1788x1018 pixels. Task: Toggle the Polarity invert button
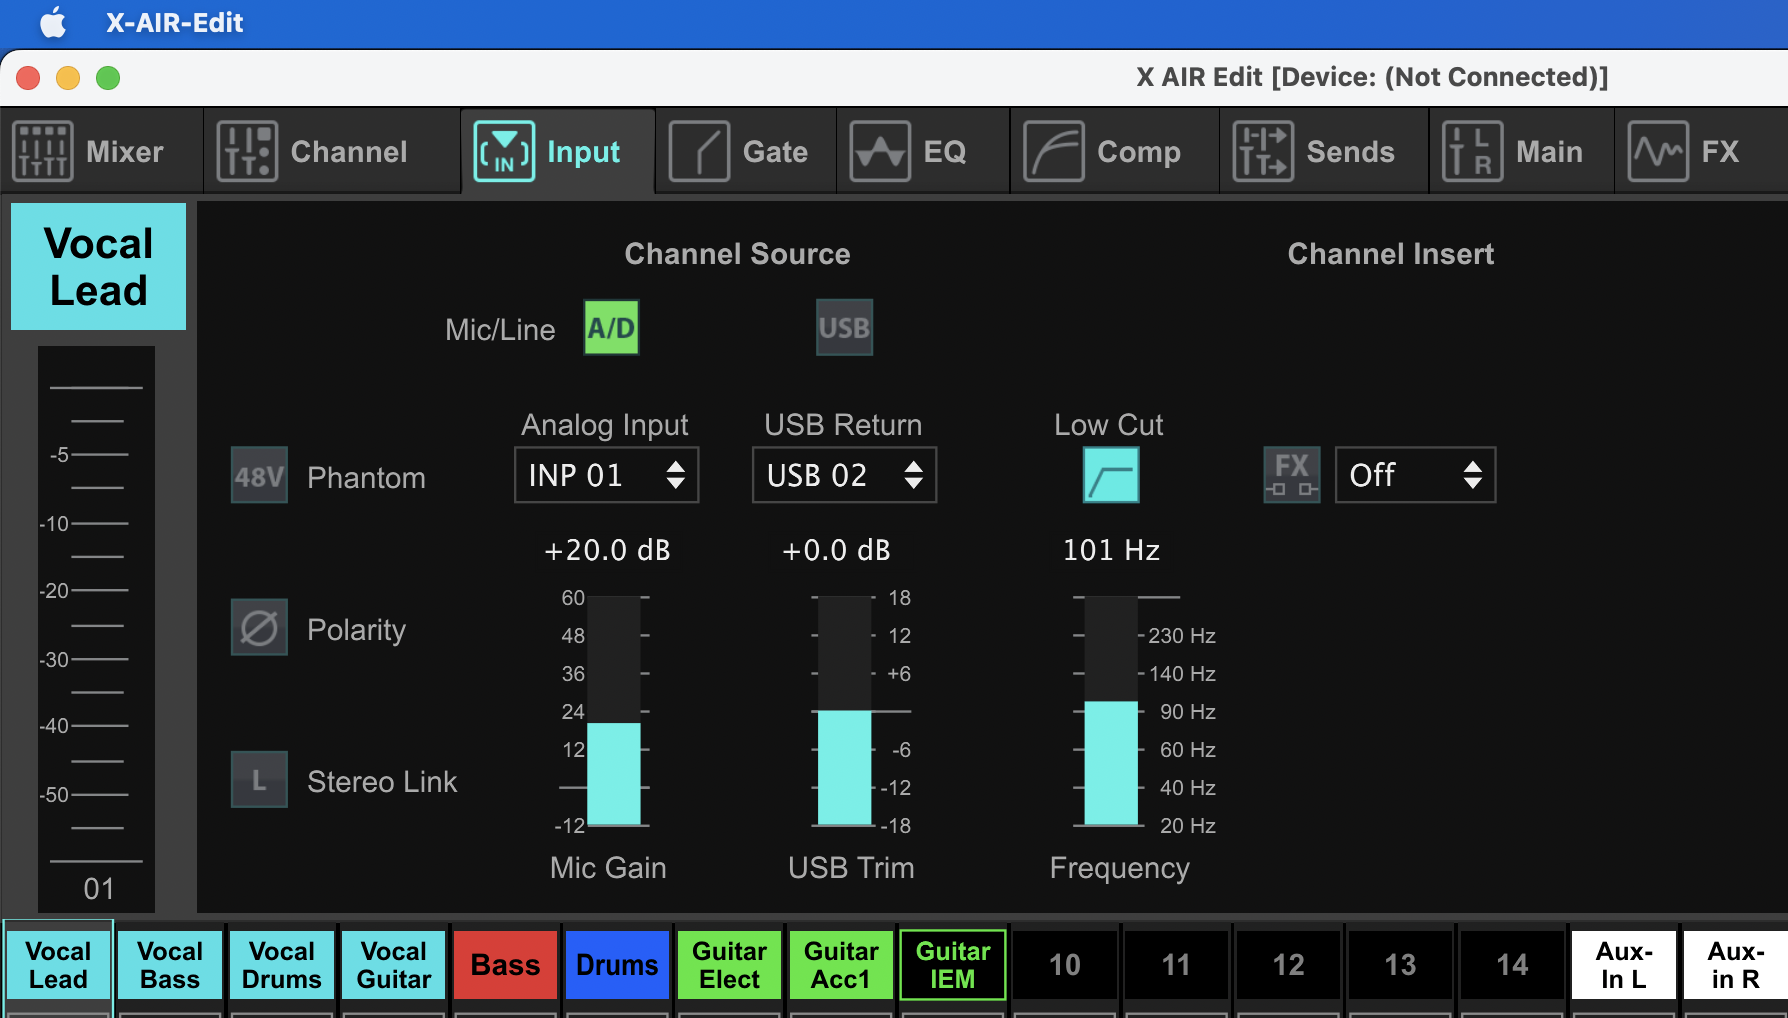[259, 627]
